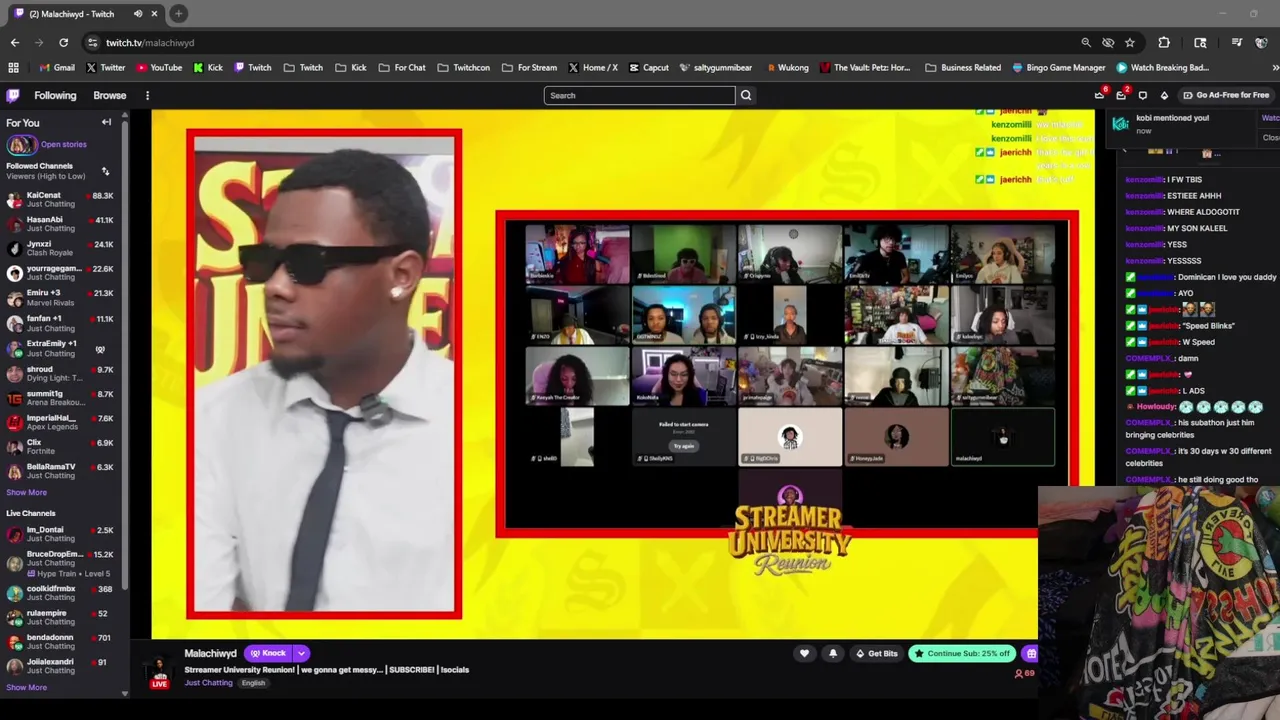
Task: Click the search magnifier button
Action: coord(746,95)
